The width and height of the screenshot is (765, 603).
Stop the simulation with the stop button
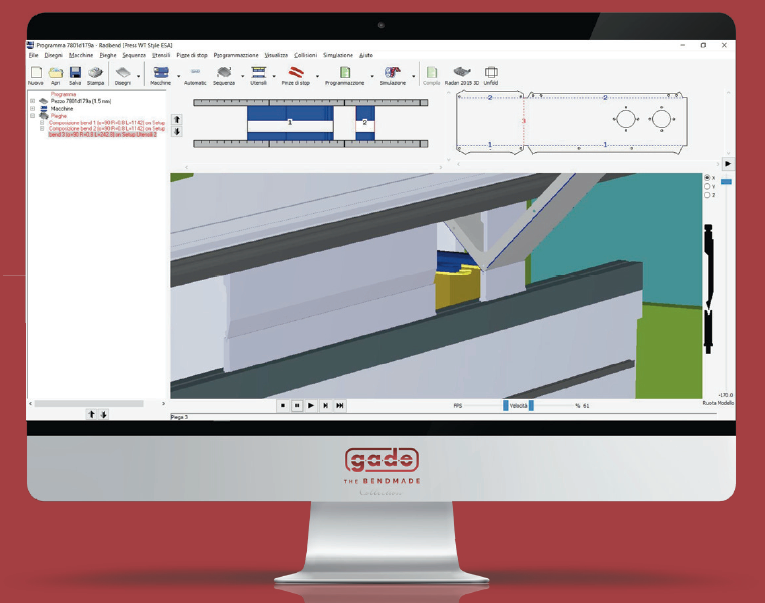pos(283,405)
